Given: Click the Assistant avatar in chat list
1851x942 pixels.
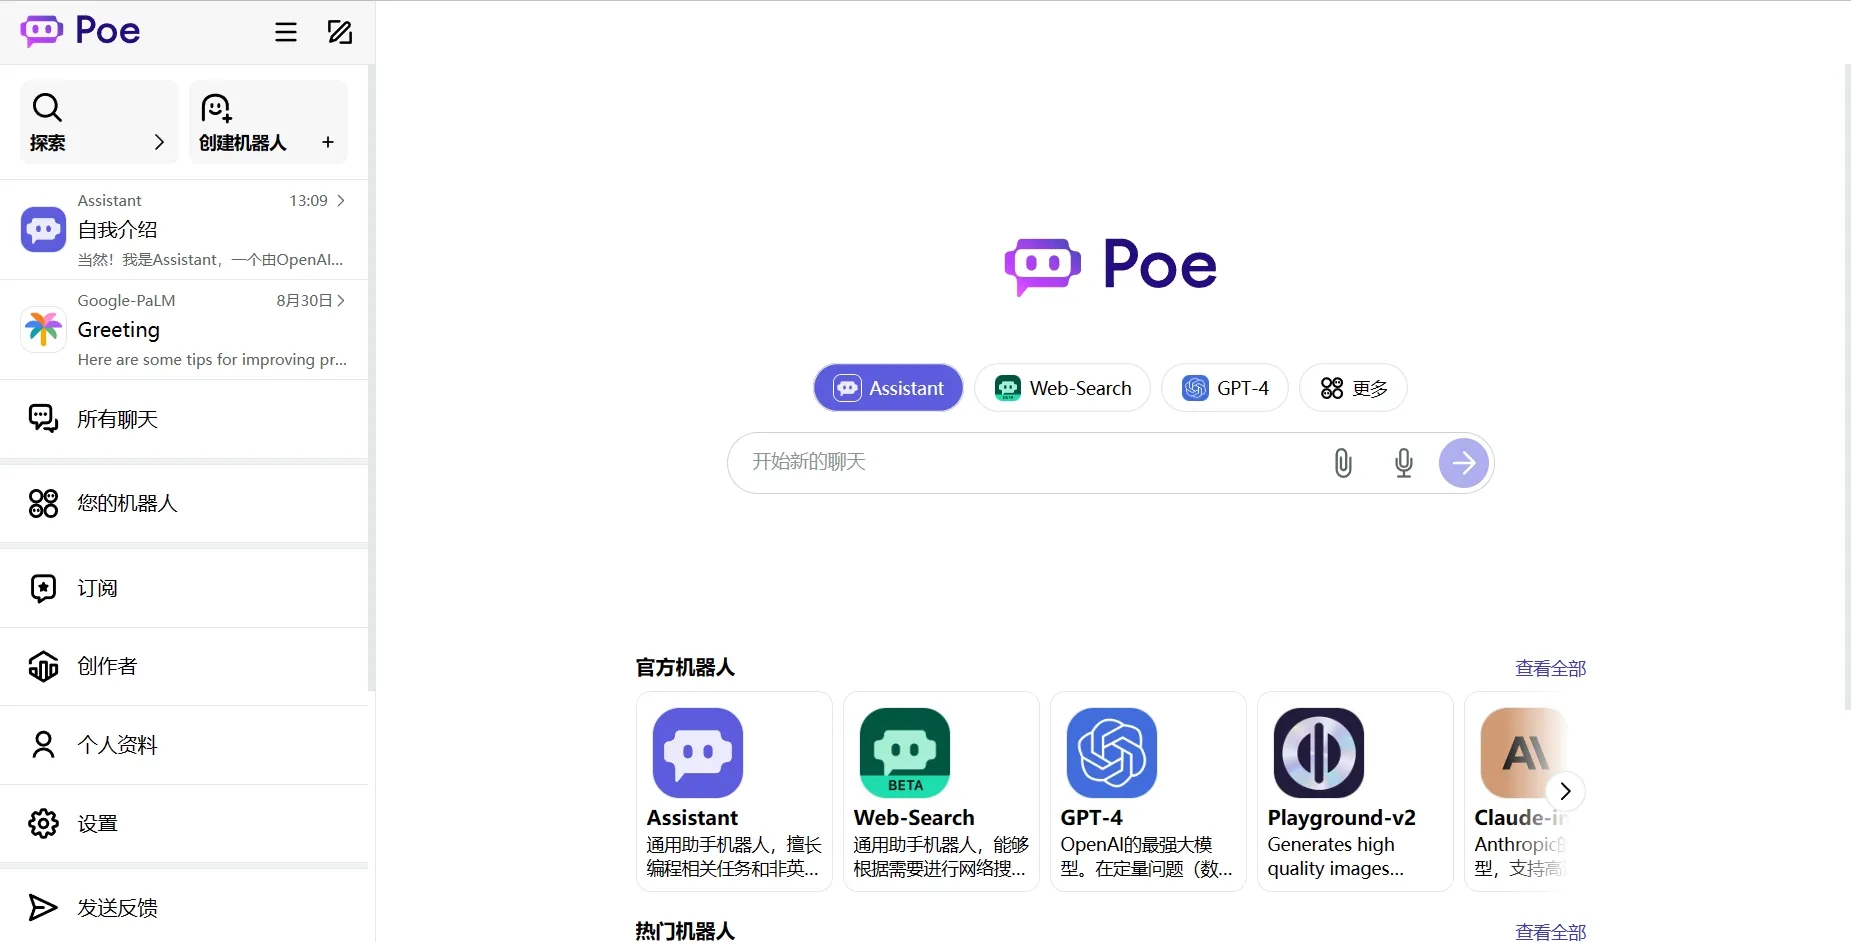Looking at the screenshot, I should 44,230.
